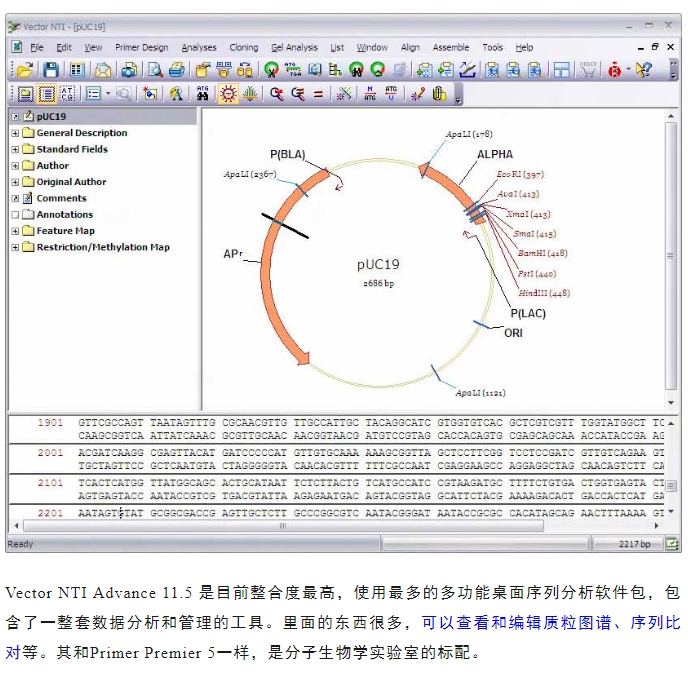Screen dimensions: 688x678
Task: Click the window layout panes icon
Action: [562, 70]
